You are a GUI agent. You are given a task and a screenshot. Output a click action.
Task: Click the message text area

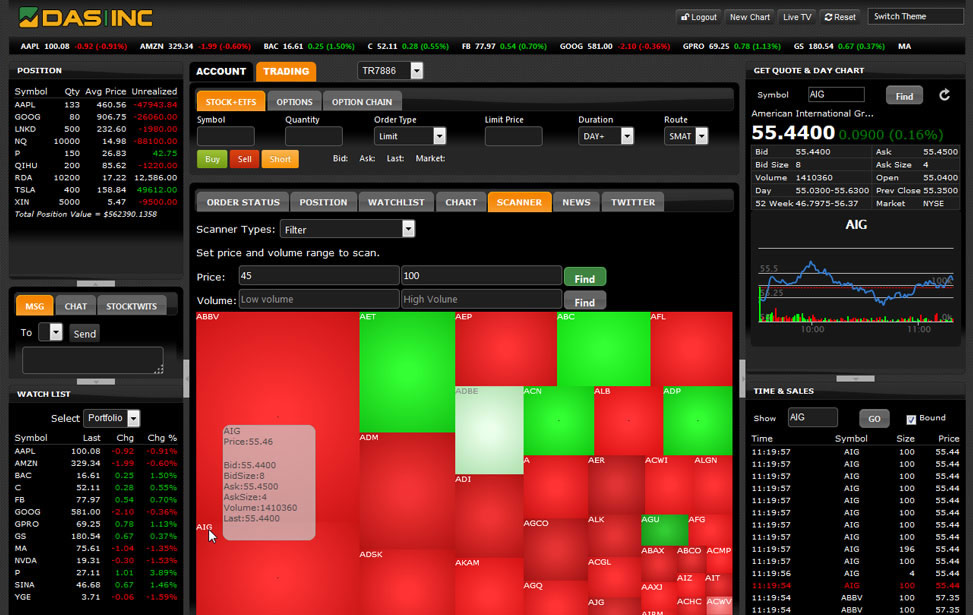(x=93, y=360)
